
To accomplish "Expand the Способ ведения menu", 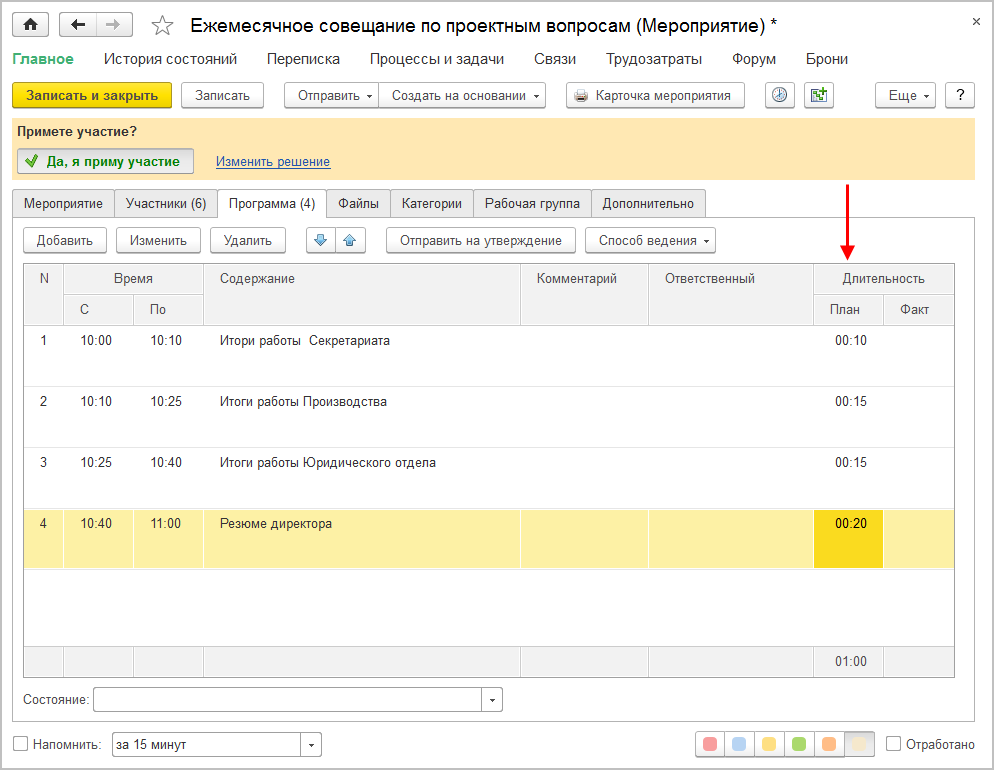I will [650, 240].
